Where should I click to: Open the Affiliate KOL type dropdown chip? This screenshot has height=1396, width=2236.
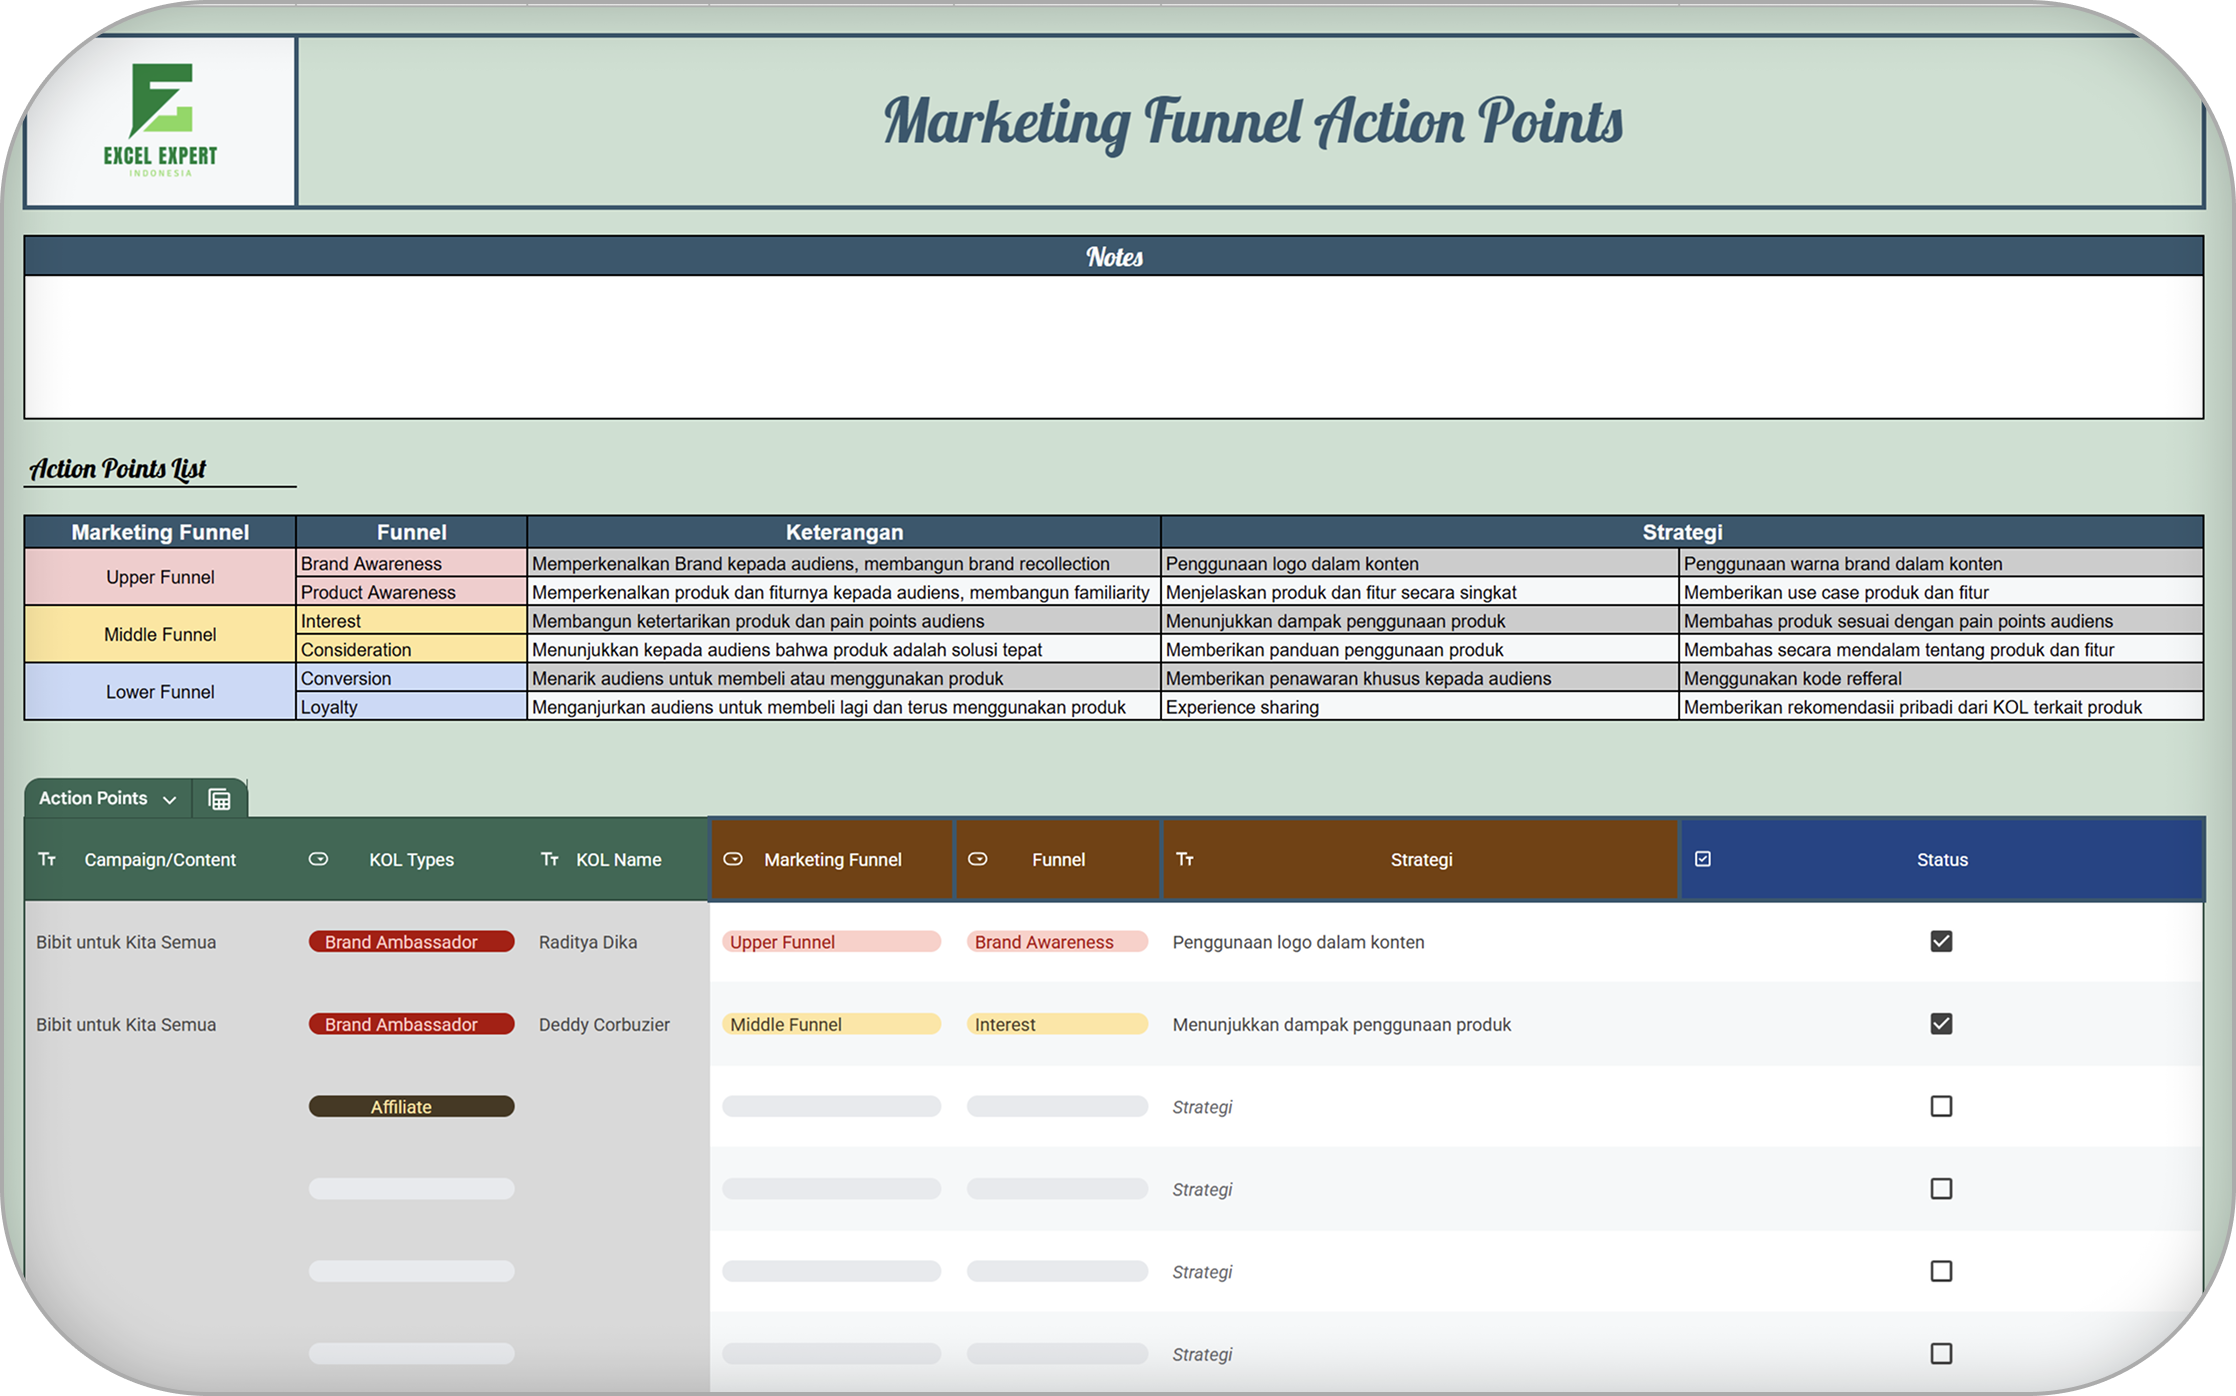pos(411,1107)
